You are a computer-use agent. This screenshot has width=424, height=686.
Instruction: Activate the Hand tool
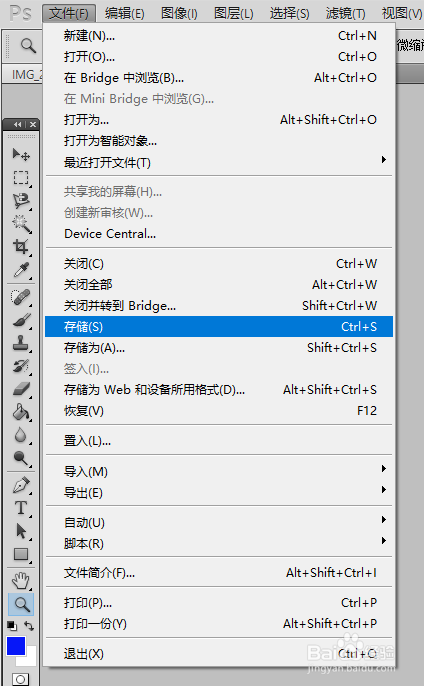click(21, 581)
